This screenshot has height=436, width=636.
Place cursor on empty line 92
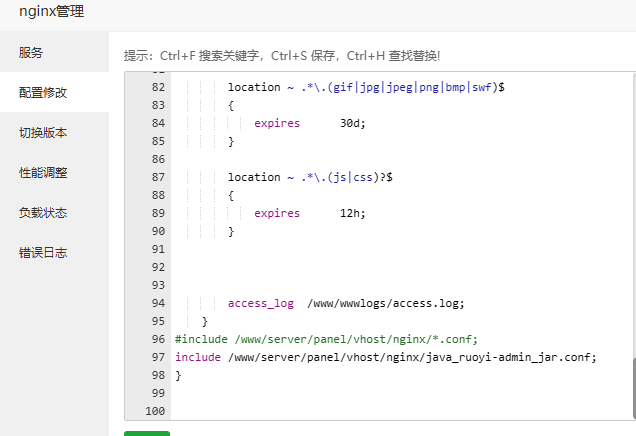point(403,267)
